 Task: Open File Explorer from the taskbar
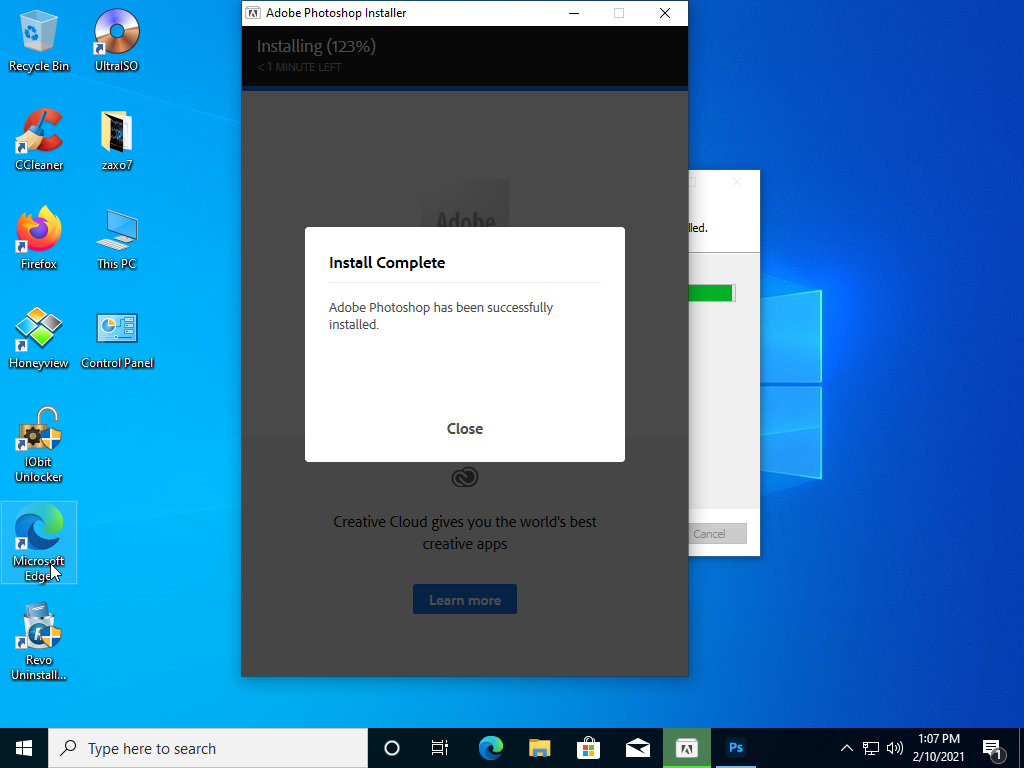coord(539,748)
